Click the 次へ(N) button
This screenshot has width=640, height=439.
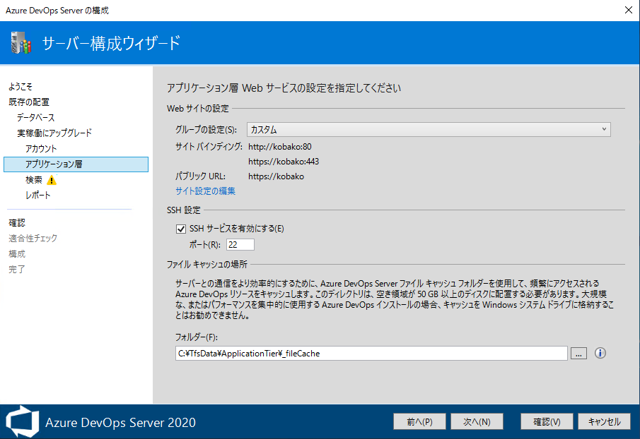(x=477, y=421)
